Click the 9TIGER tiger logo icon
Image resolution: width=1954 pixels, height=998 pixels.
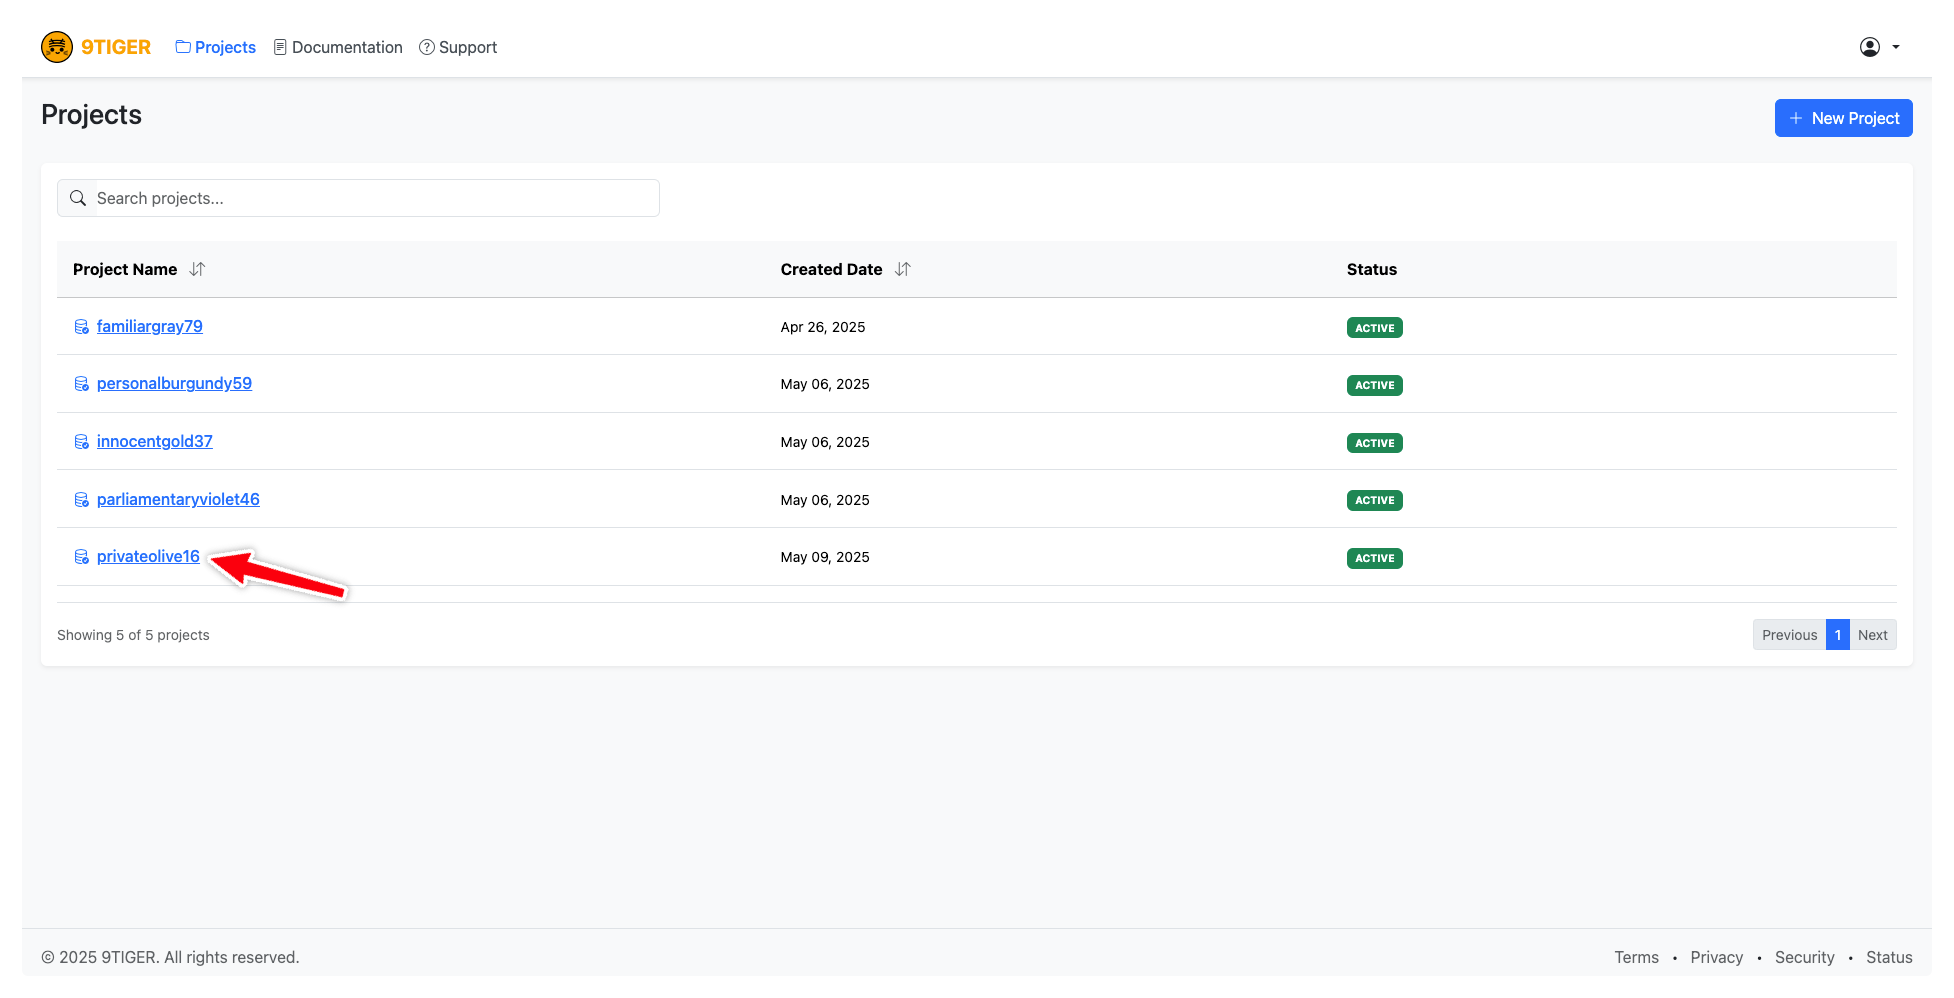(x=57, y=47)
